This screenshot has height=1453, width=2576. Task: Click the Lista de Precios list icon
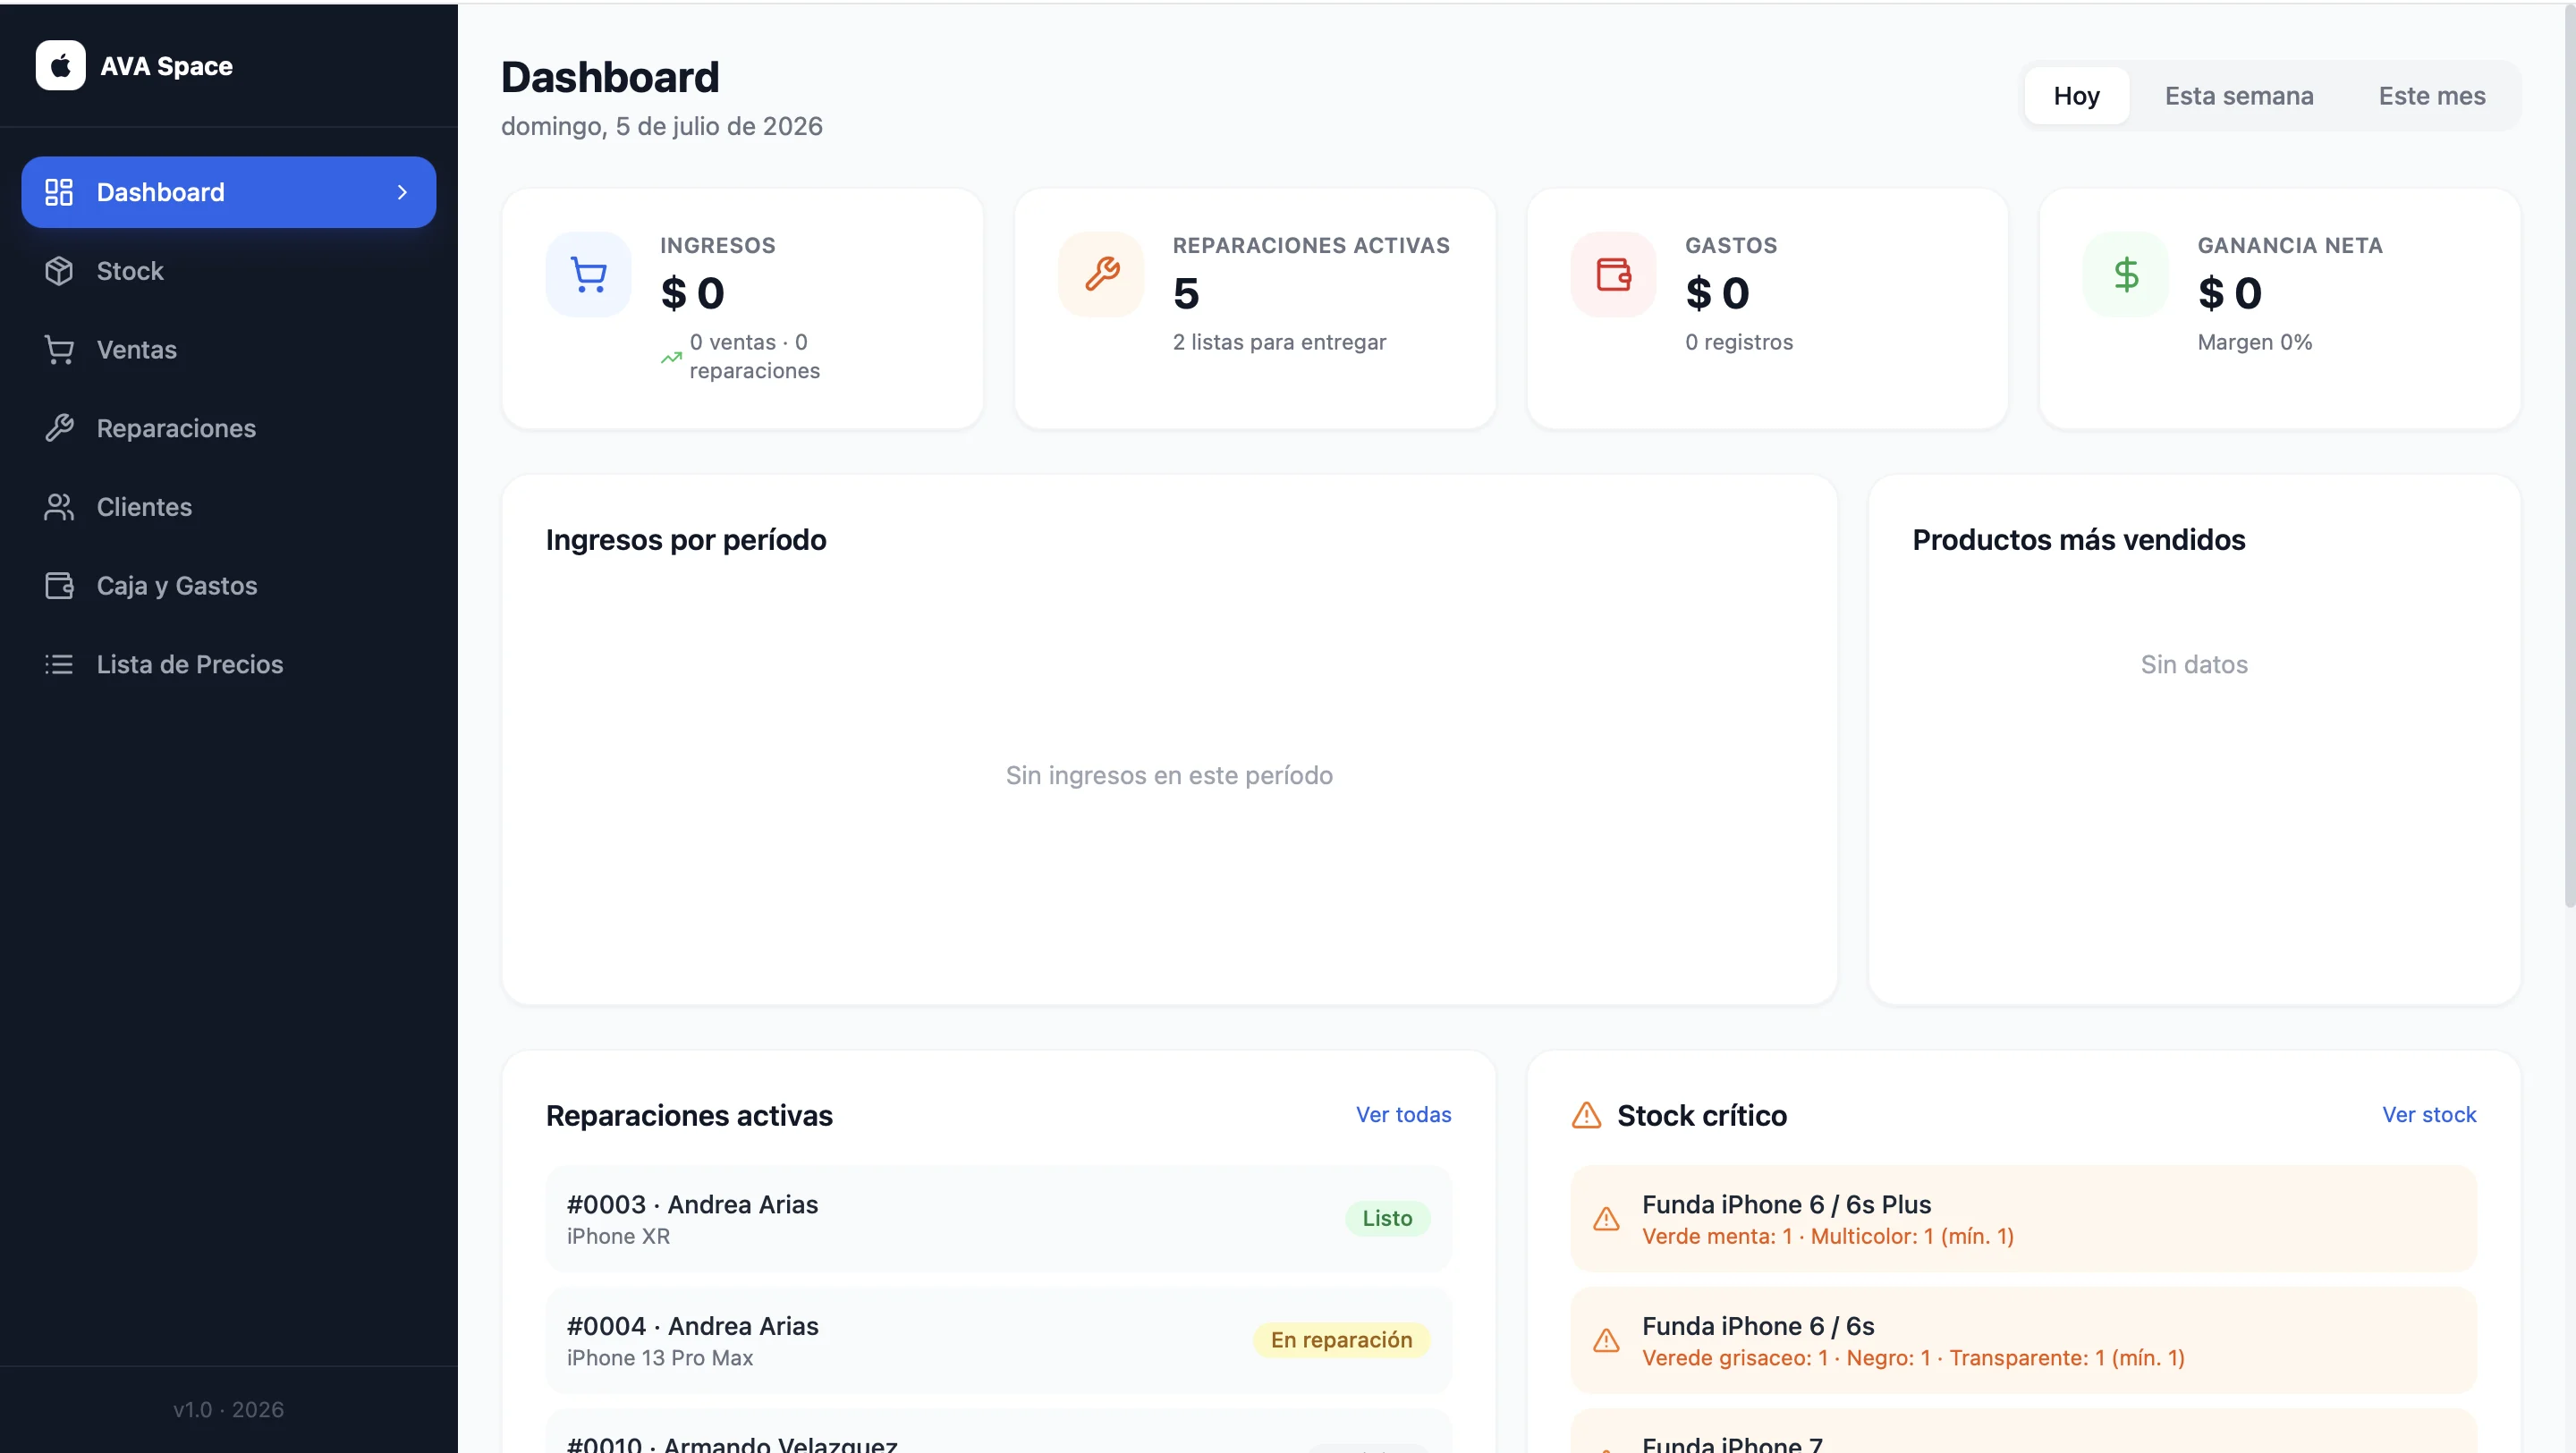[59, 664]
